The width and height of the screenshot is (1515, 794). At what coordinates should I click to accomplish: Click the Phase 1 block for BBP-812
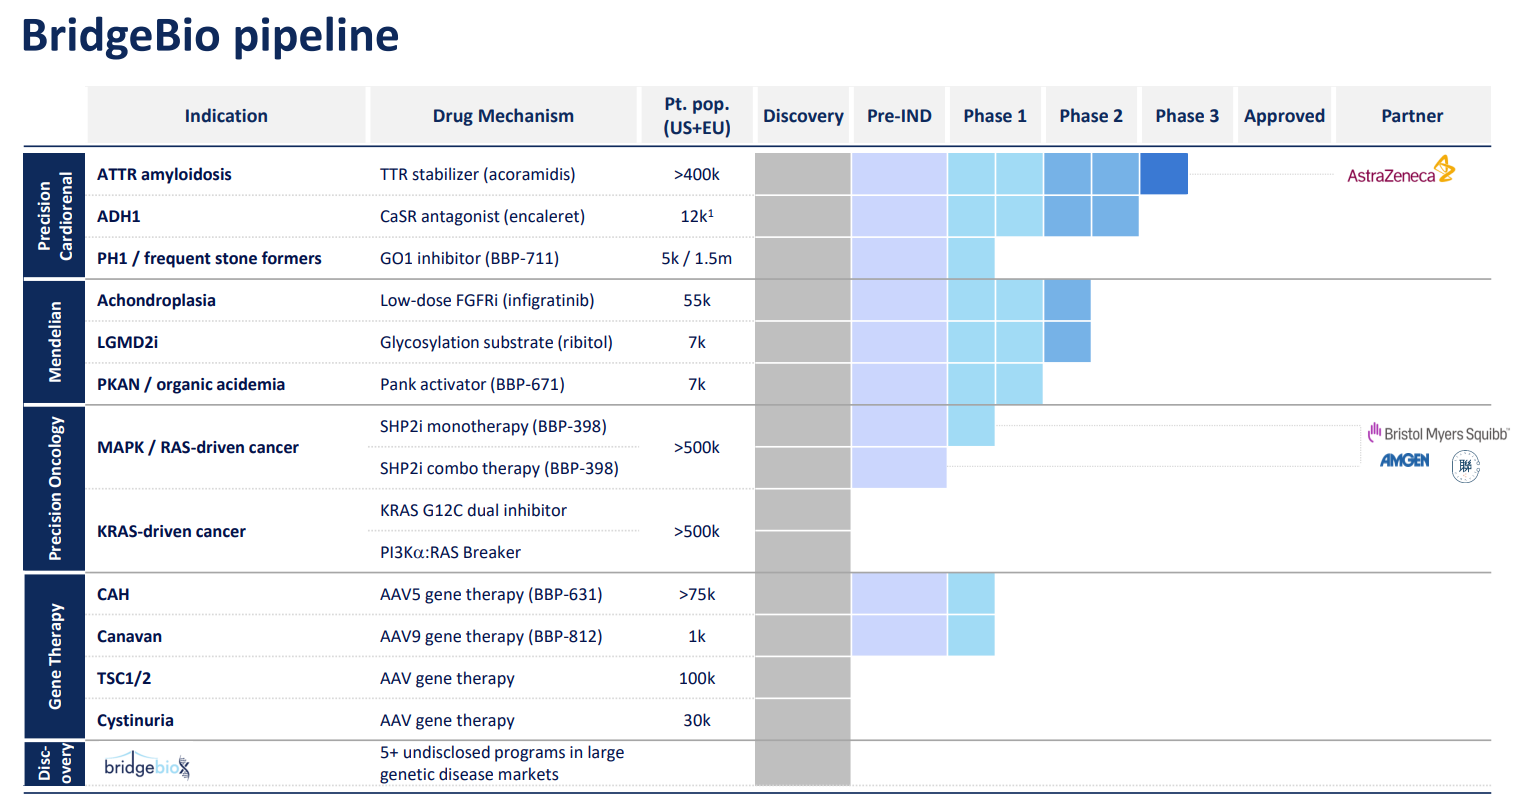[x=971, y=636]
